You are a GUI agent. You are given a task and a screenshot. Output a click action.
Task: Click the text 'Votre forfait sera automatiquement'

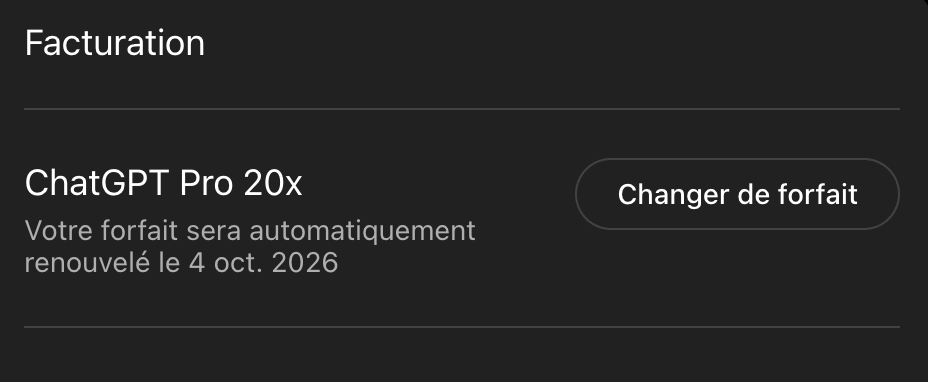click(250, 230)
